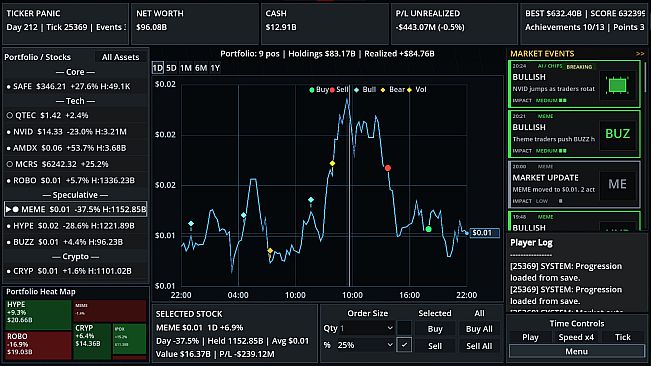Toggle Vol legend entry on chart
651x366 pixels.
417,90
